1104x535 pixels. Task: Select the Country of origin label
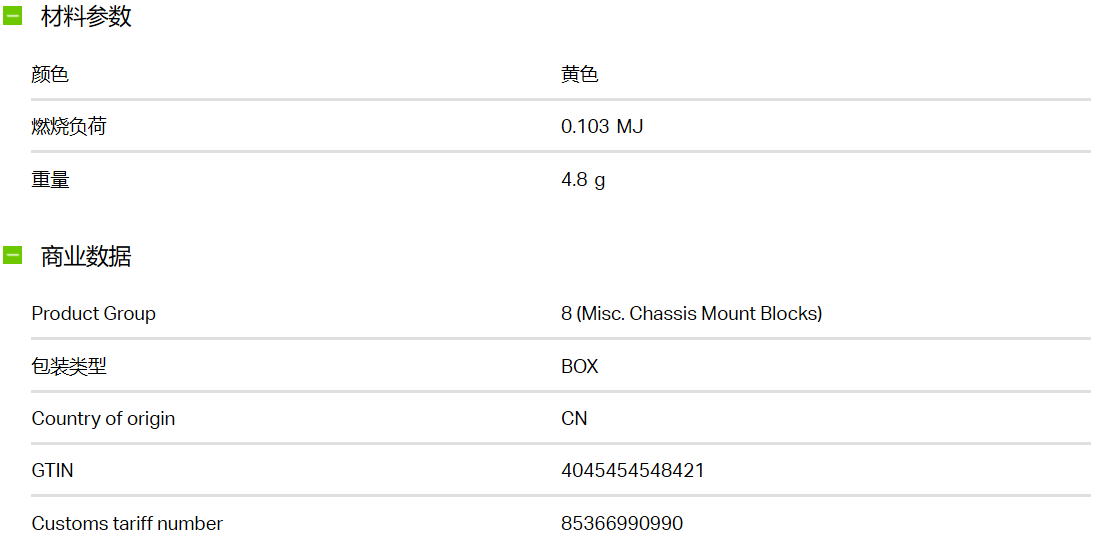coord(103,419)
